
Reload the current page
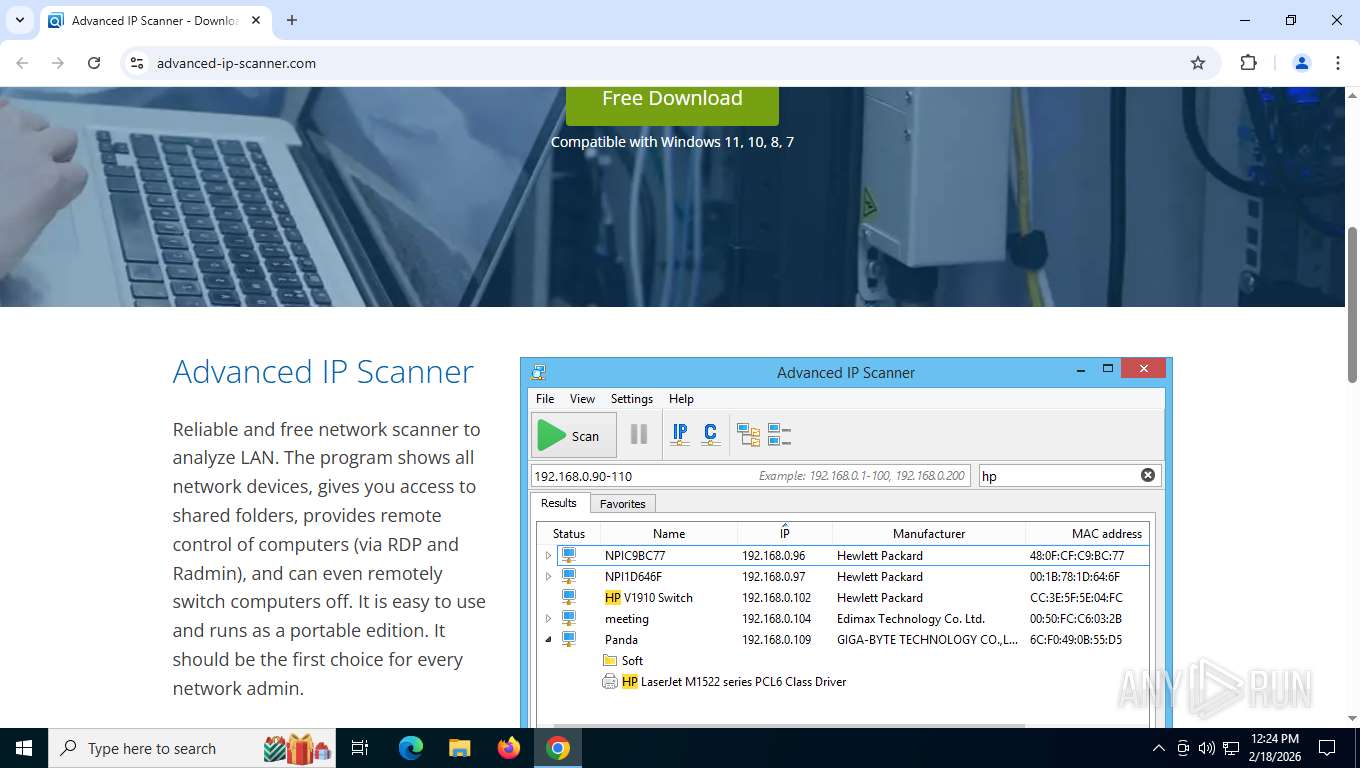pos(94,63)
